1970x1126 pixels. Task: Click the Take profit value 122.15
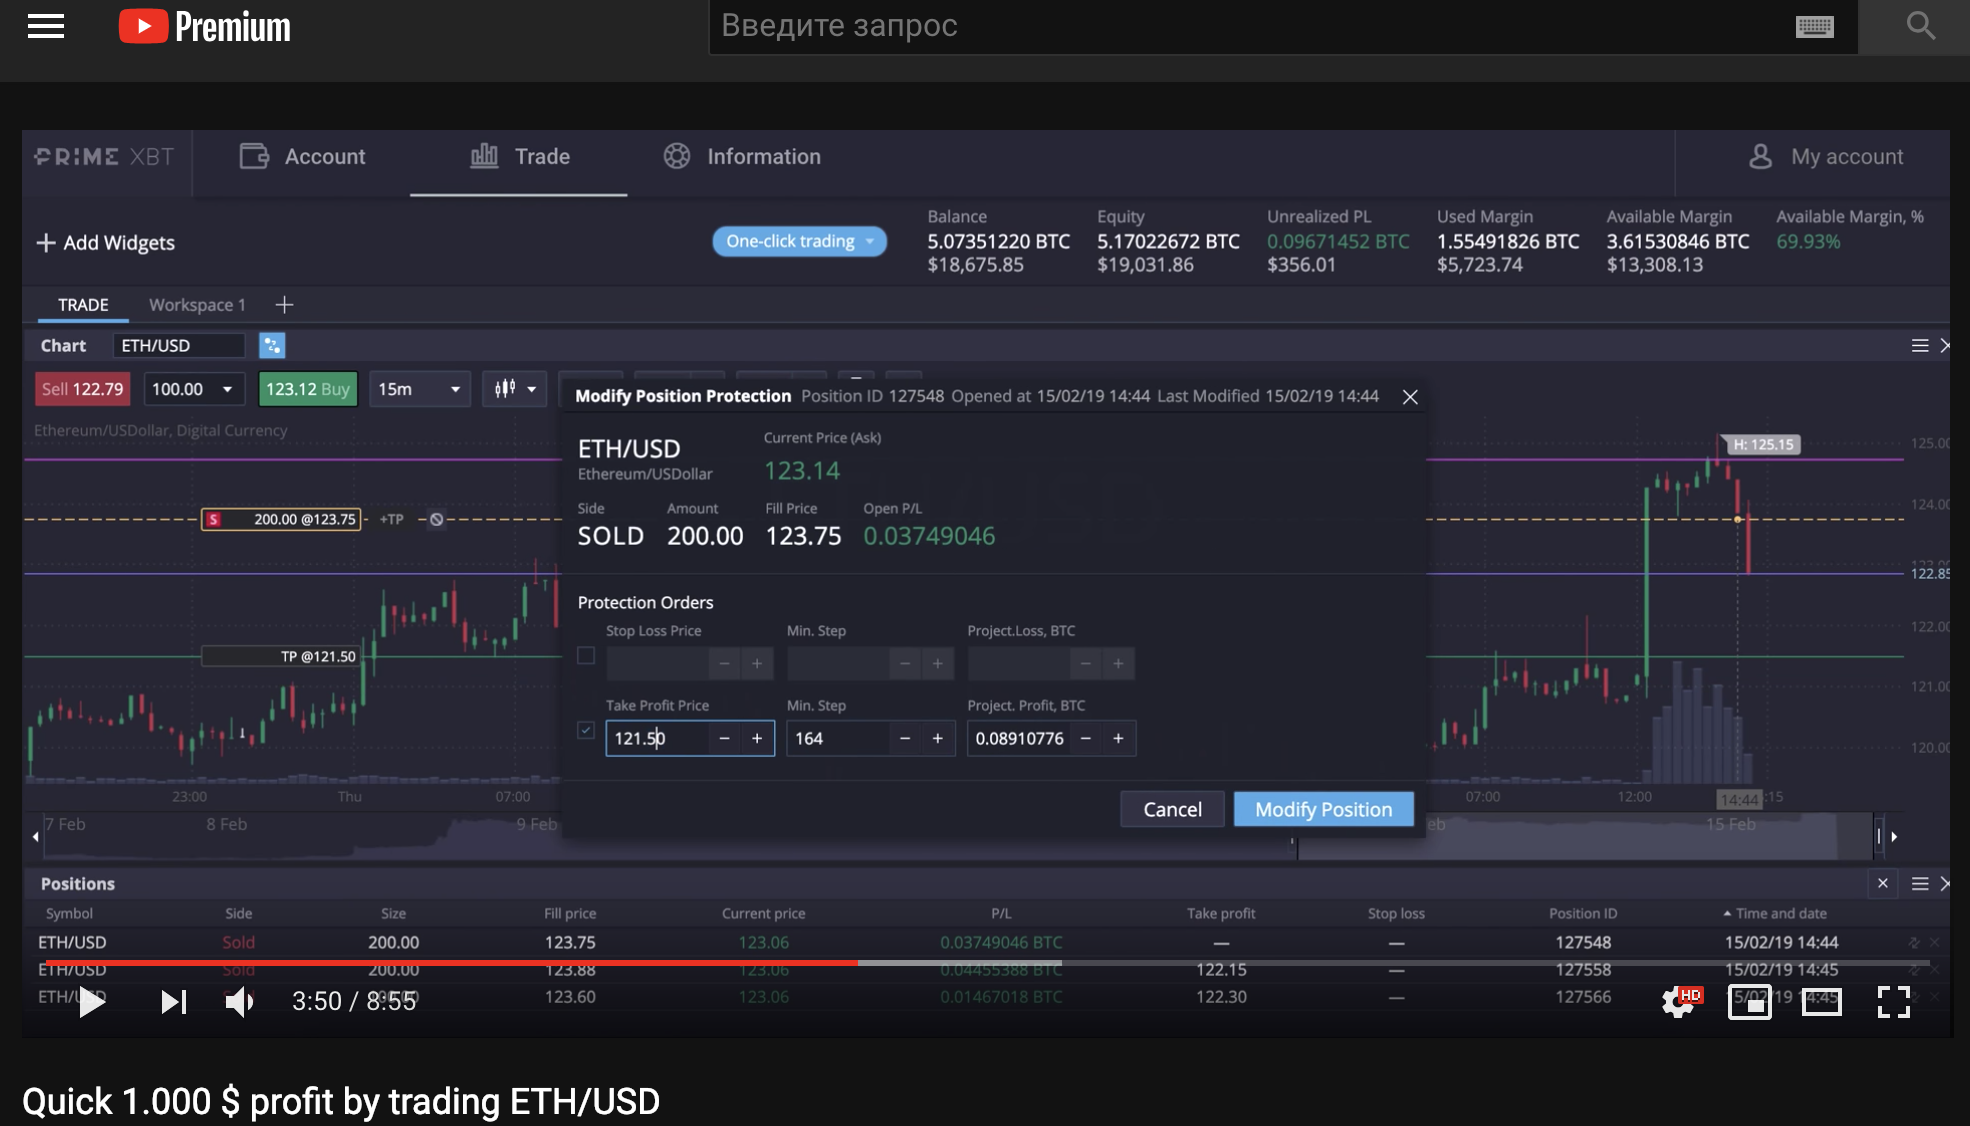1221,969
